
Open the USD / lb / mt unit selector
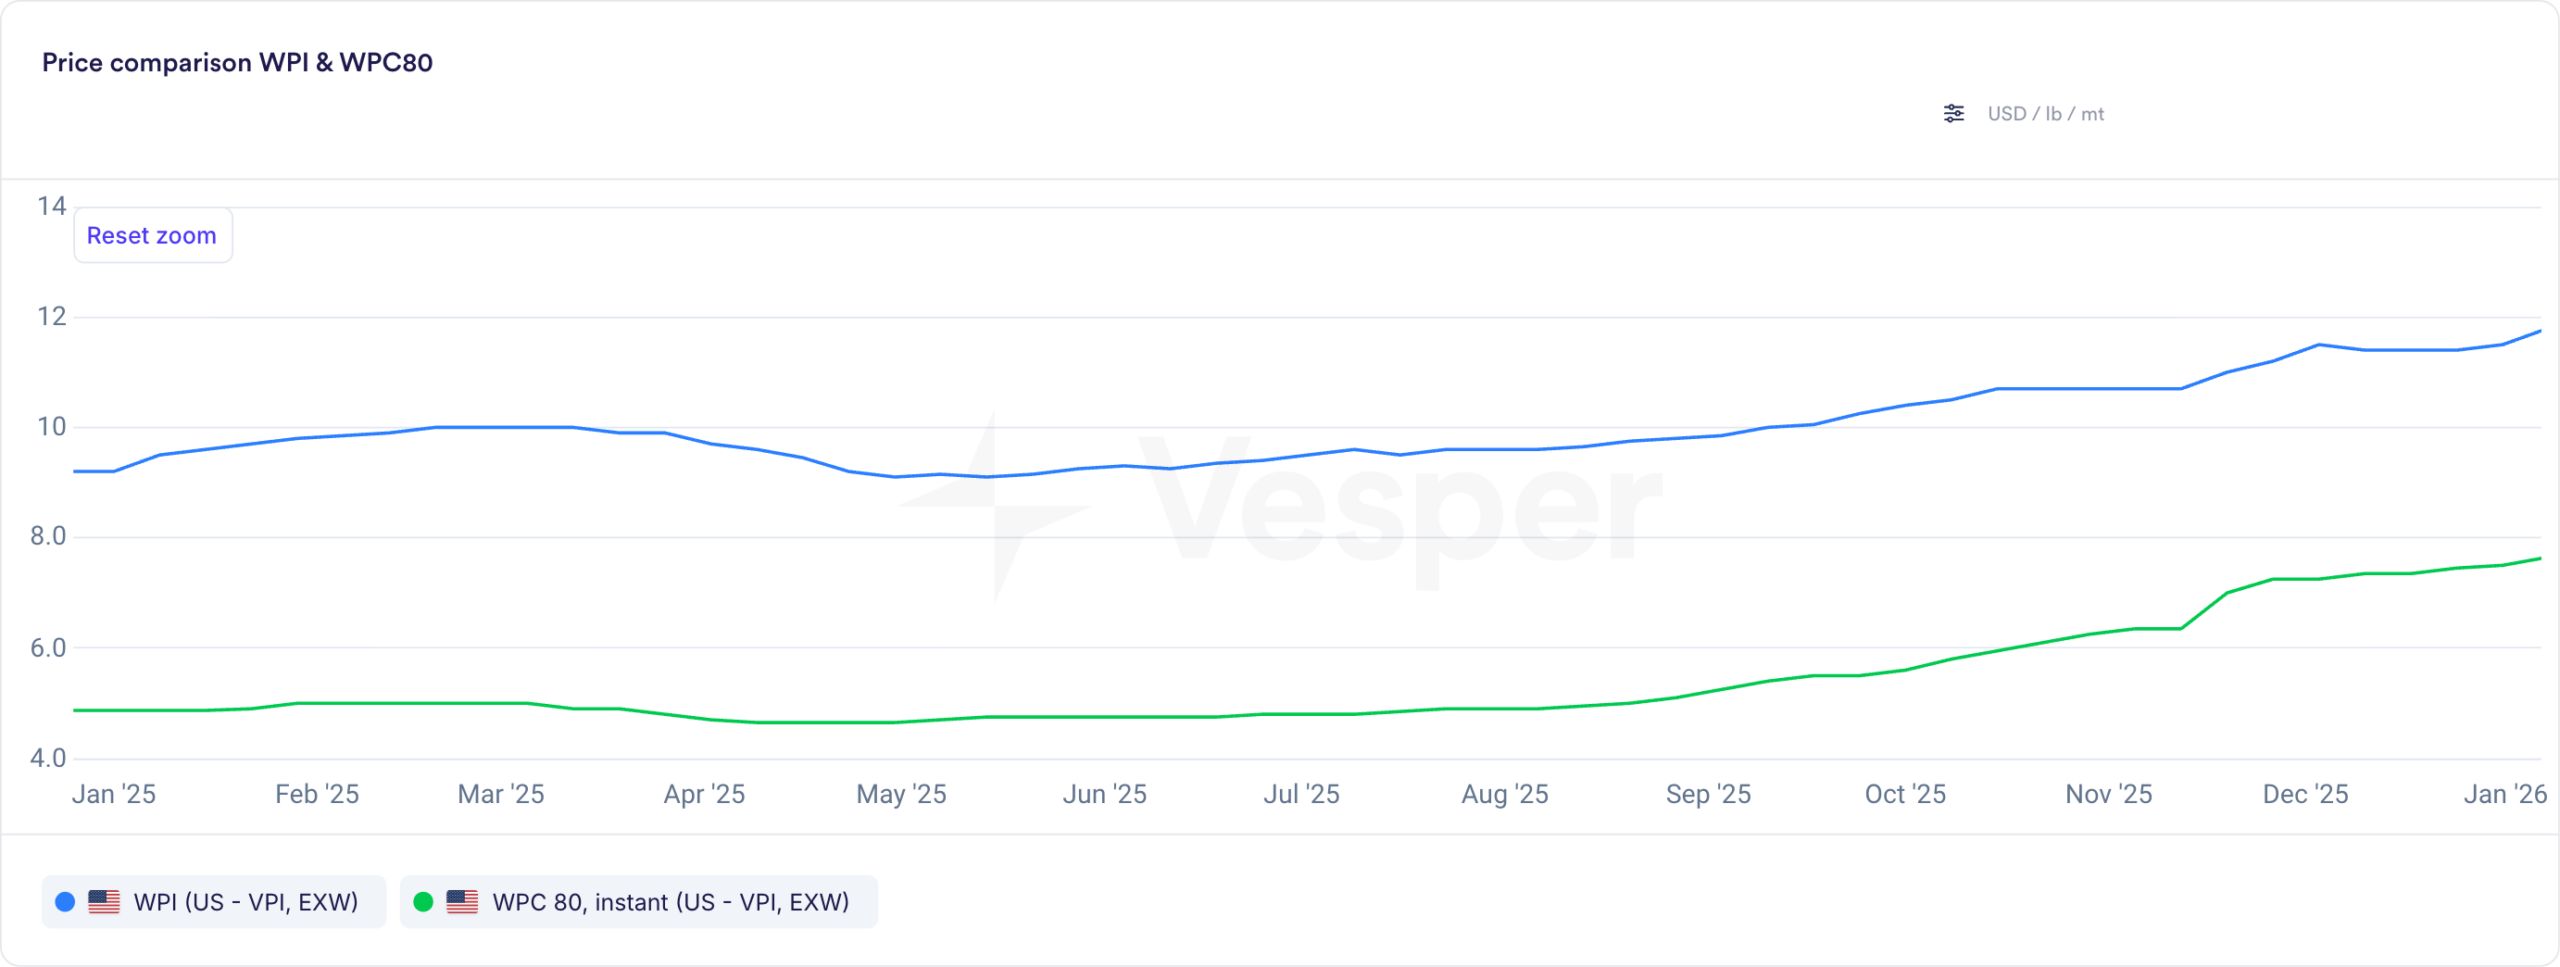[x=2045, y=114]
